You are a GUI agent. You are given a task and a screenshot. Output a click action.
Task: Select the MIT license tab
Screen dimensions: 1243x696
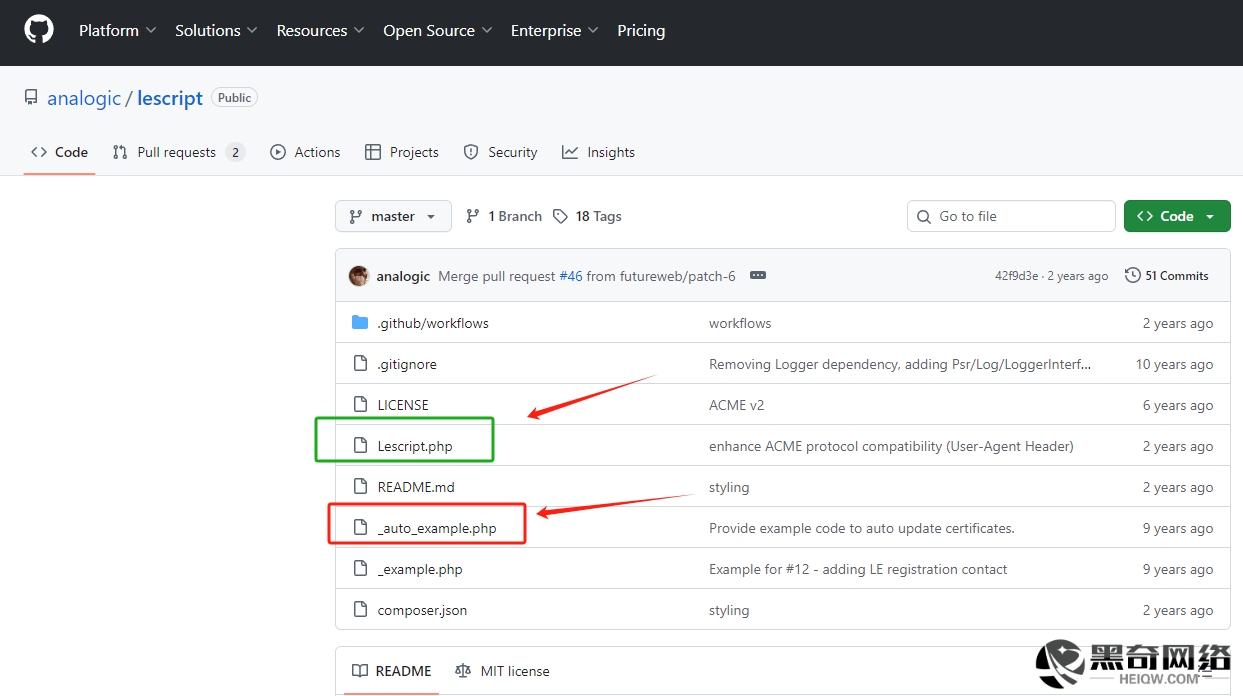[502, 671]
